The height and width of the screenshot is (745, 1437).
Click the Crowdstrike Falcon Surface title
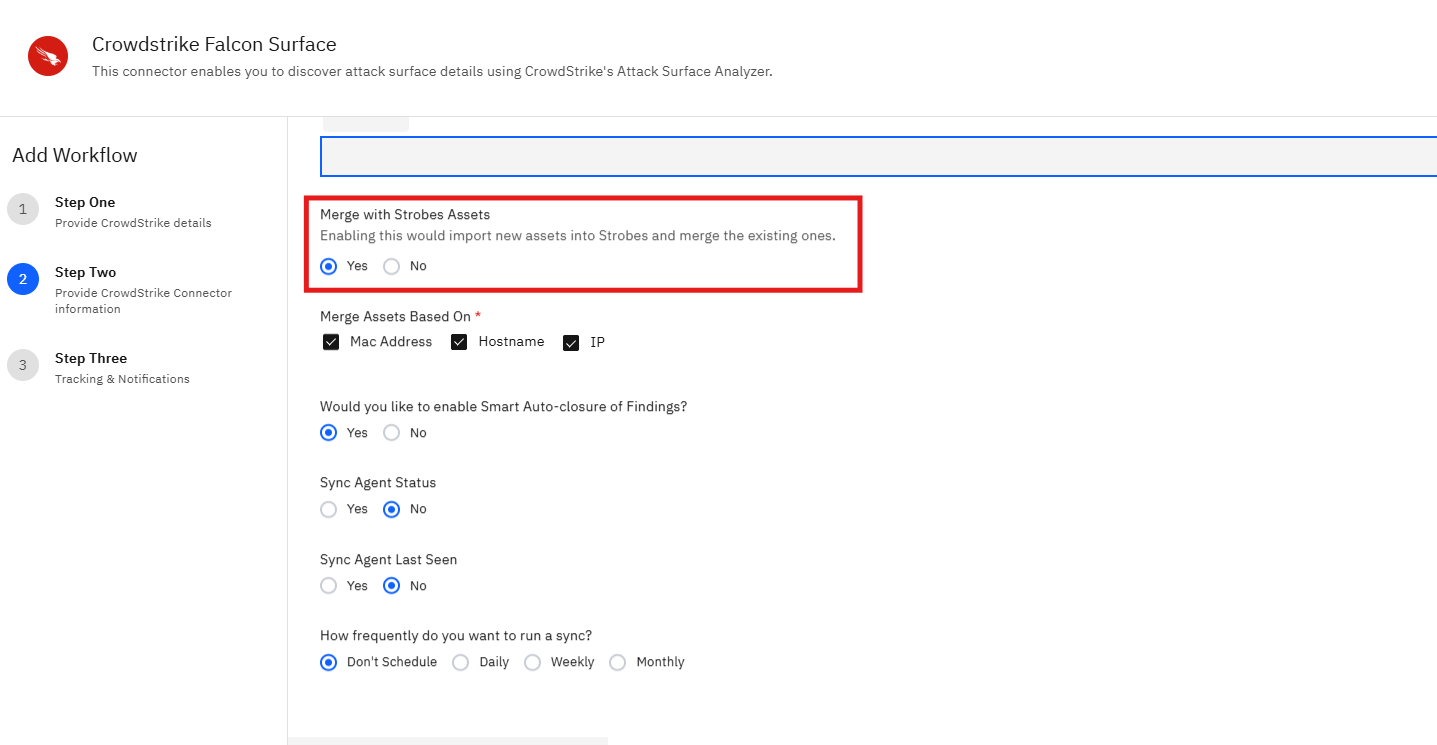tap(214, 44)
